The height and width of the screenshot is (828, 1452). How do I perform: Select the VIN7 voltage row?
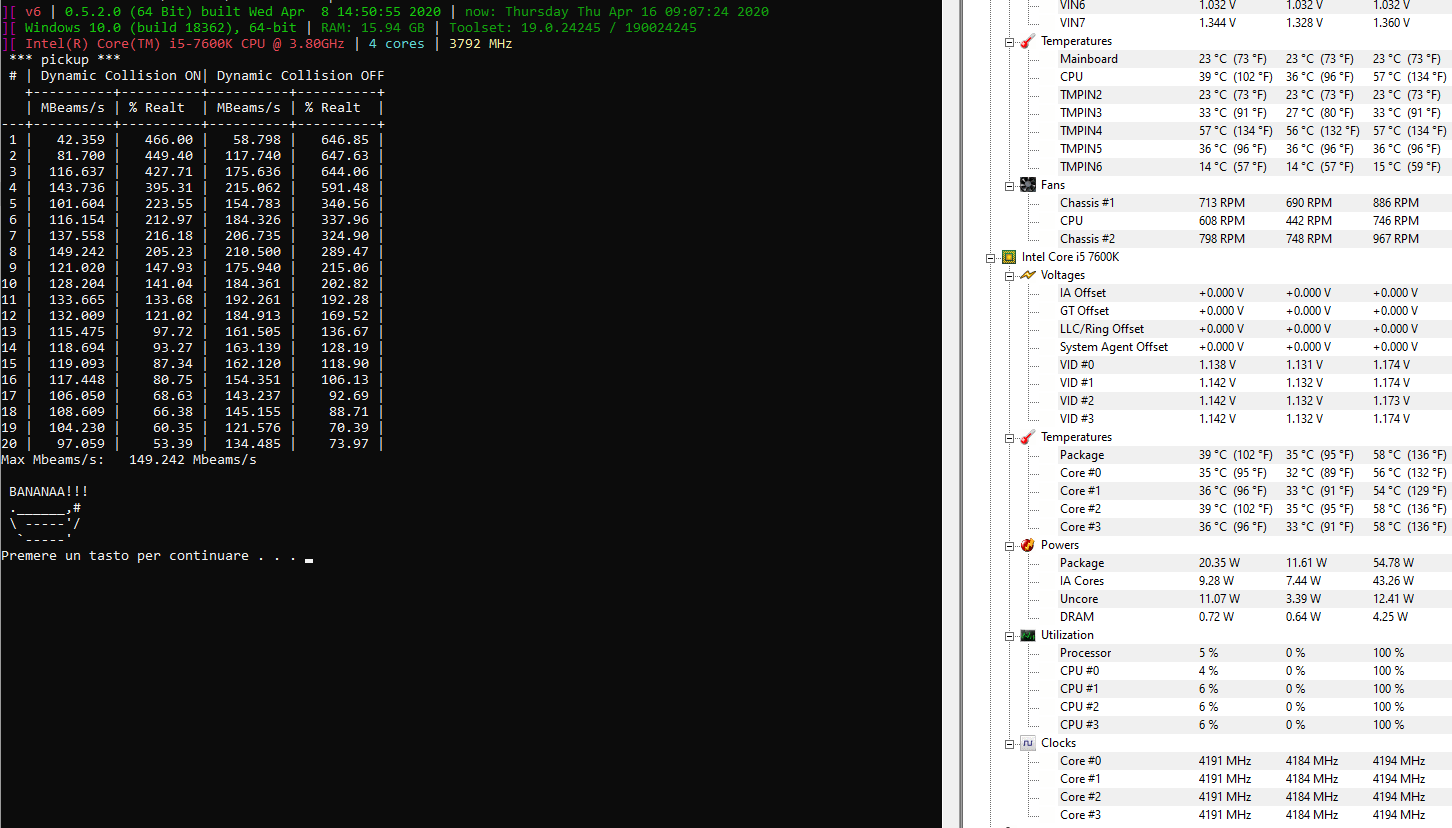click(x=1254, y=23)
